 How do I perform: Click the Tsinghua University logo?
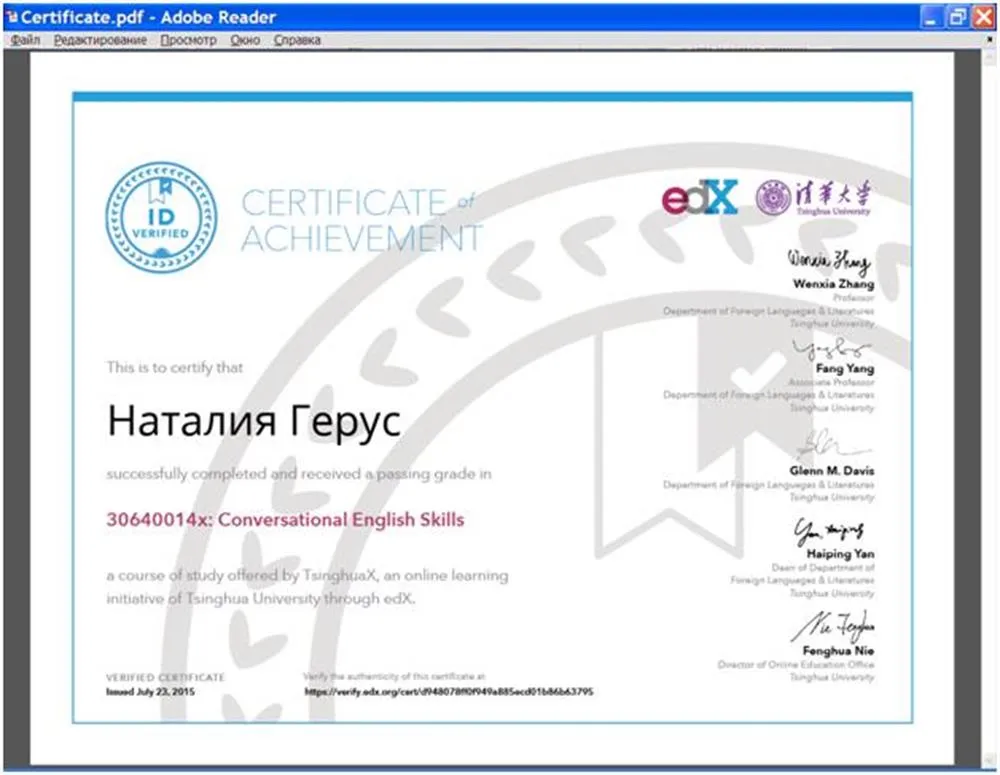click(814, 197)
